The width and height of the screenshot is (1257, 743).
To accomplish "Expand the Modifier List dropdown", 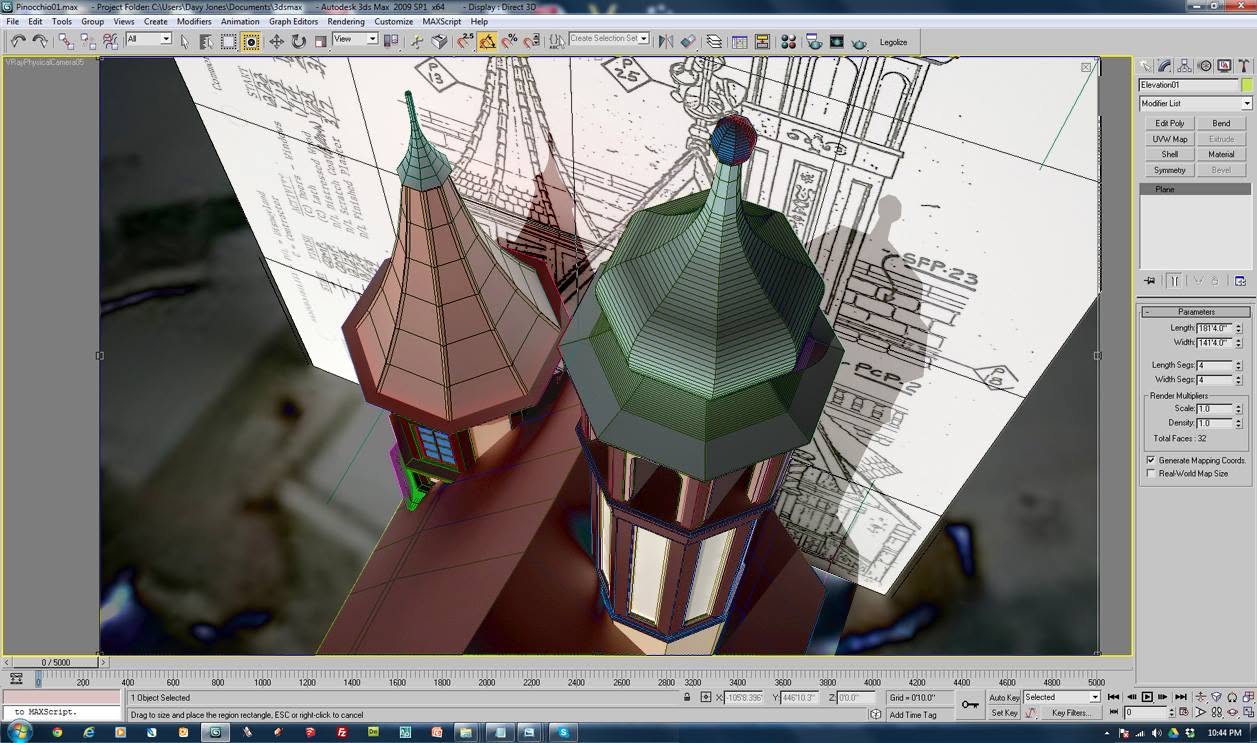I will (x=1195, y=104).
